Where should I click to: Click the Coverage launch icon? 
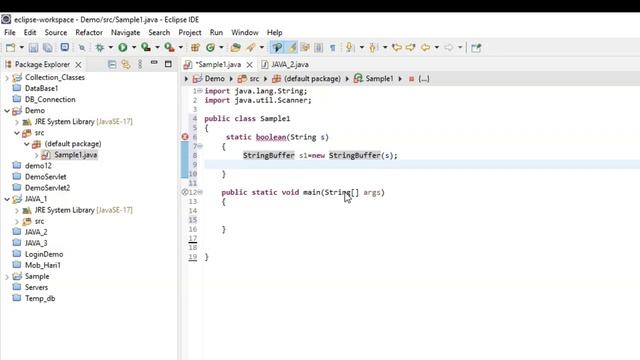pos(146,48)
